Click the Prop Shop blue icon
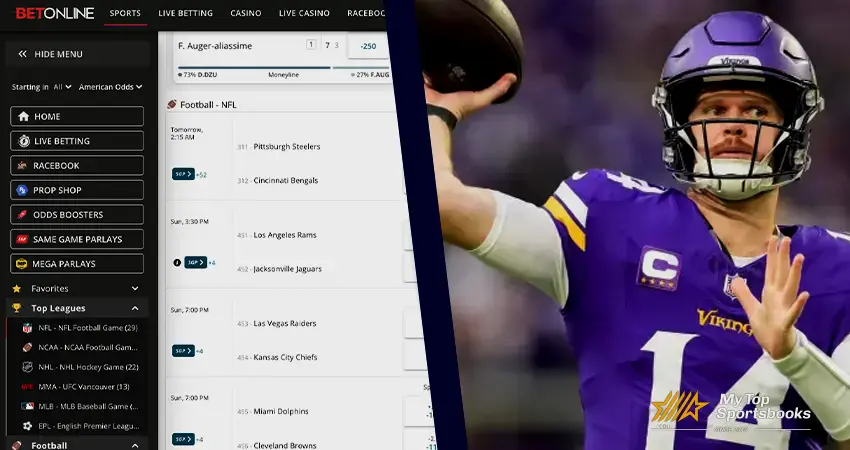 tap(22, 190)
